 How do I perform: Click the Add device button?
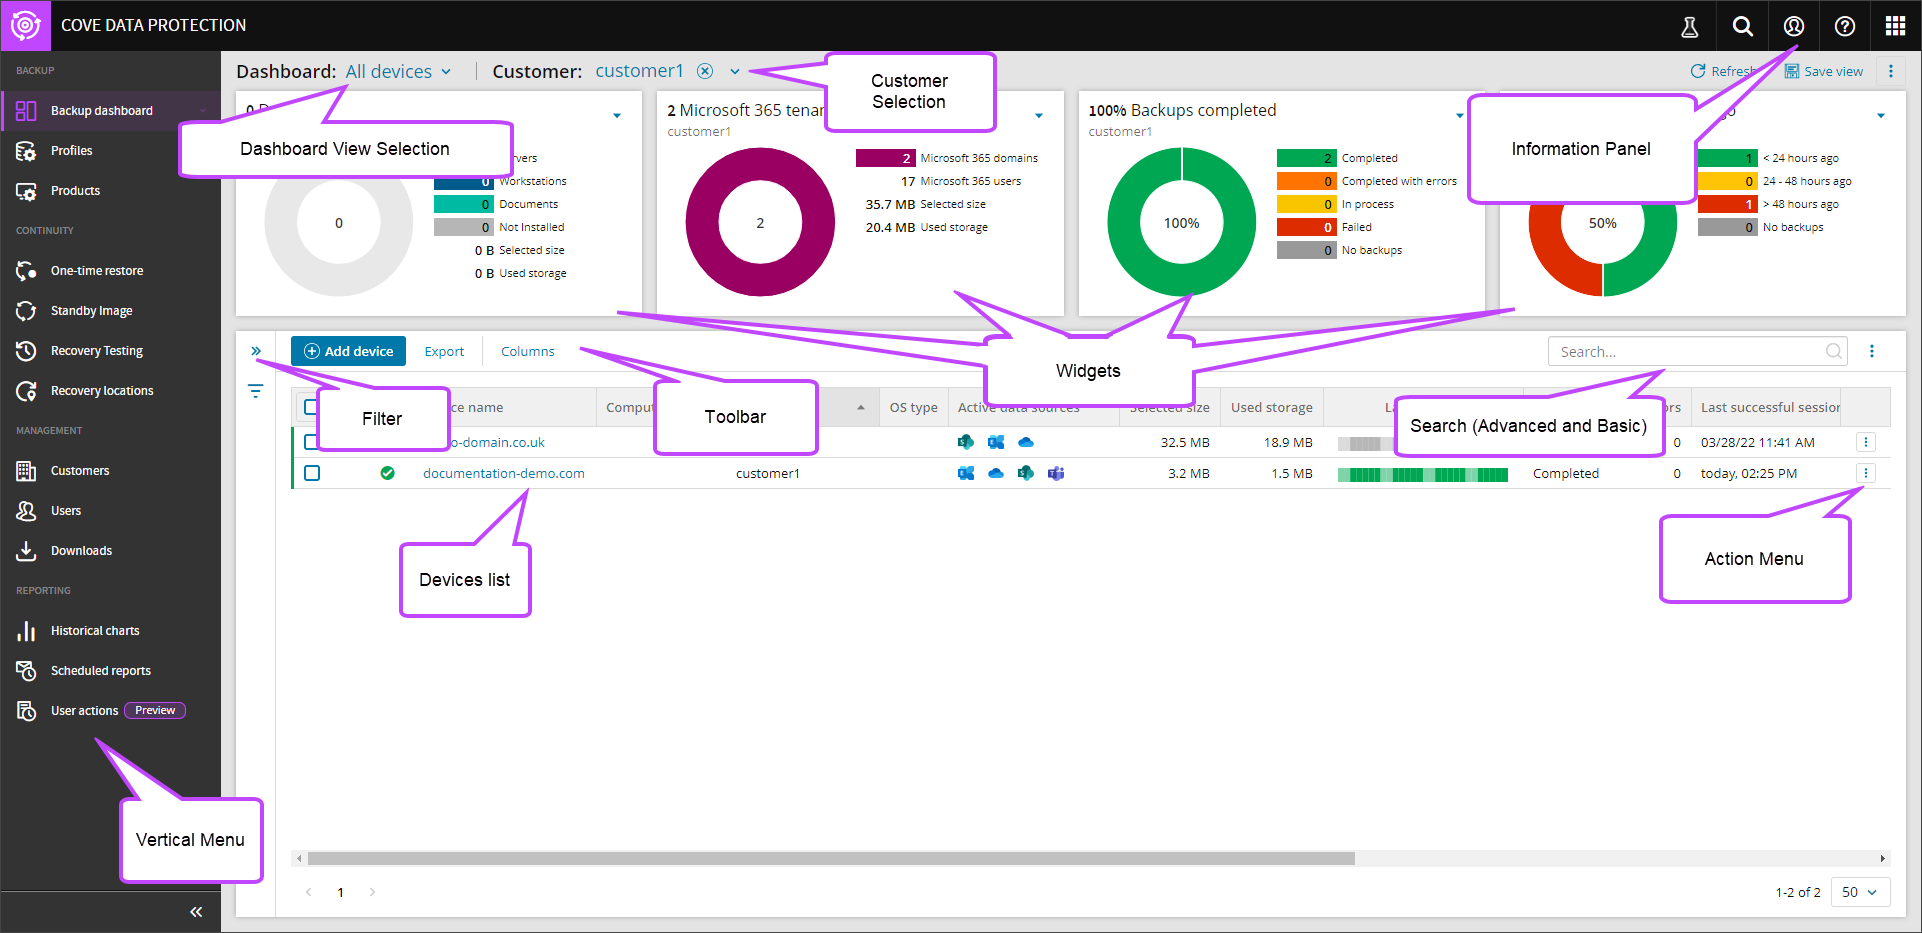coord(348,351)
